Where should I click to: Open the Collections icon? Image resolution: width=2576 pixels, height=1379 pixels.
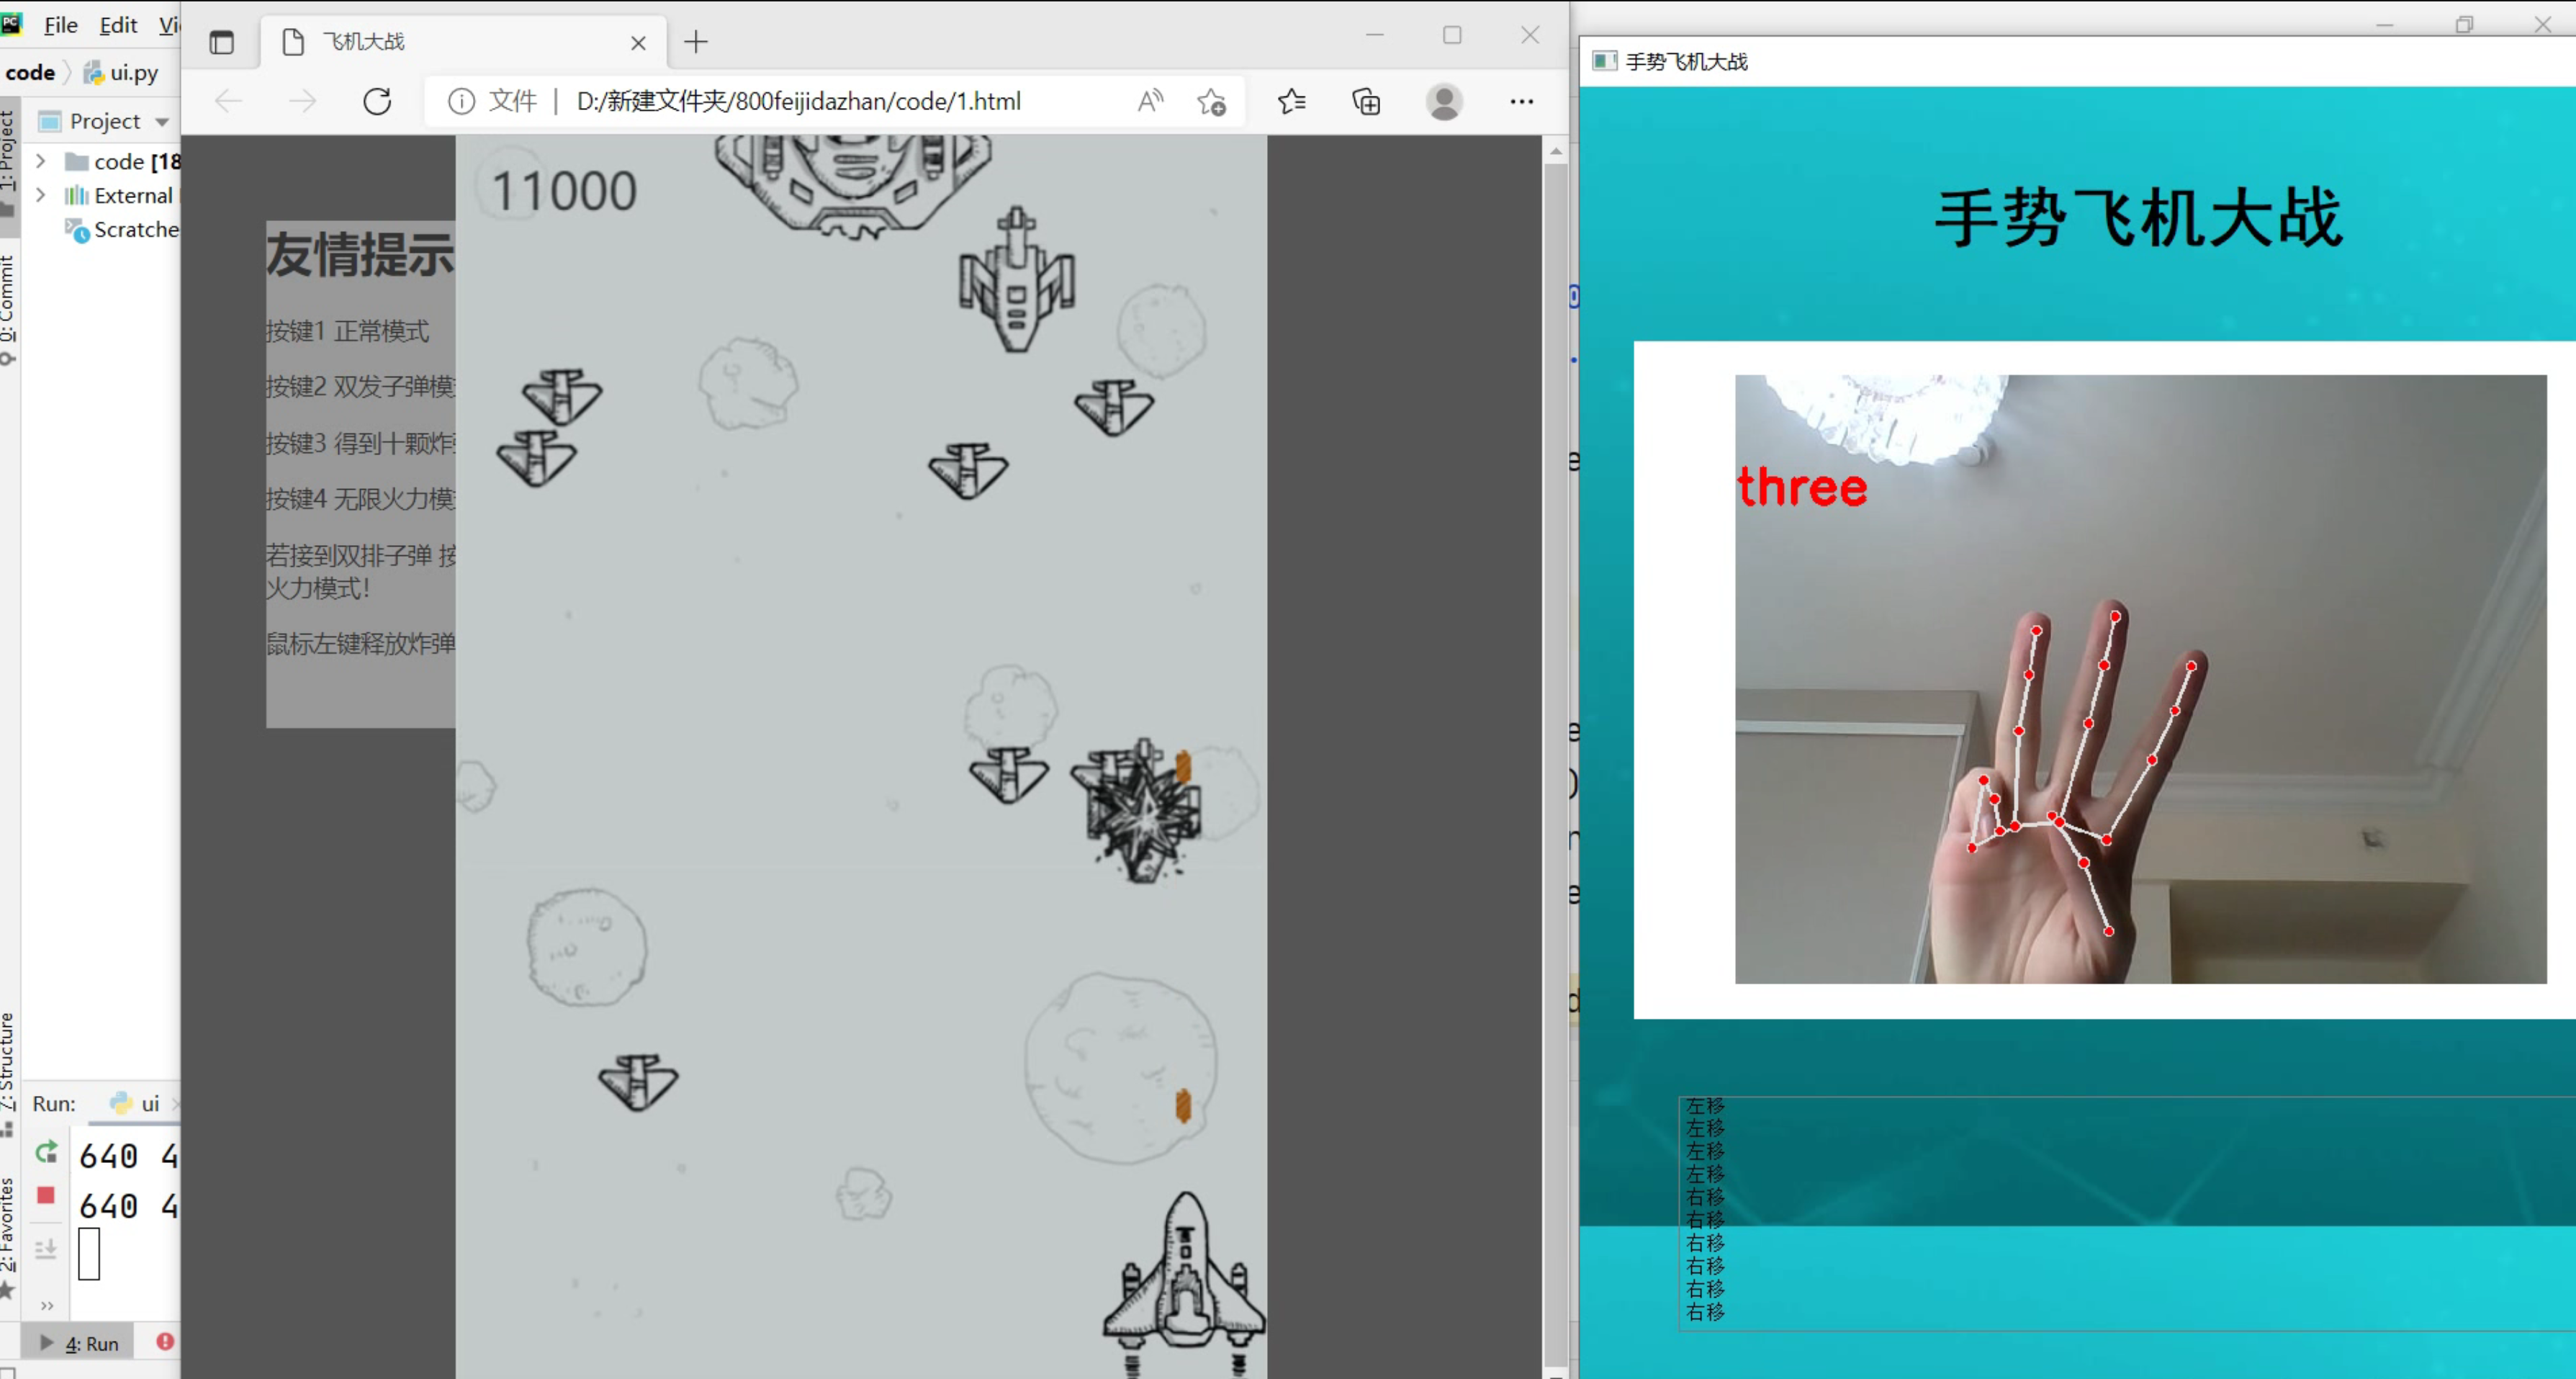click(1366, 101)
